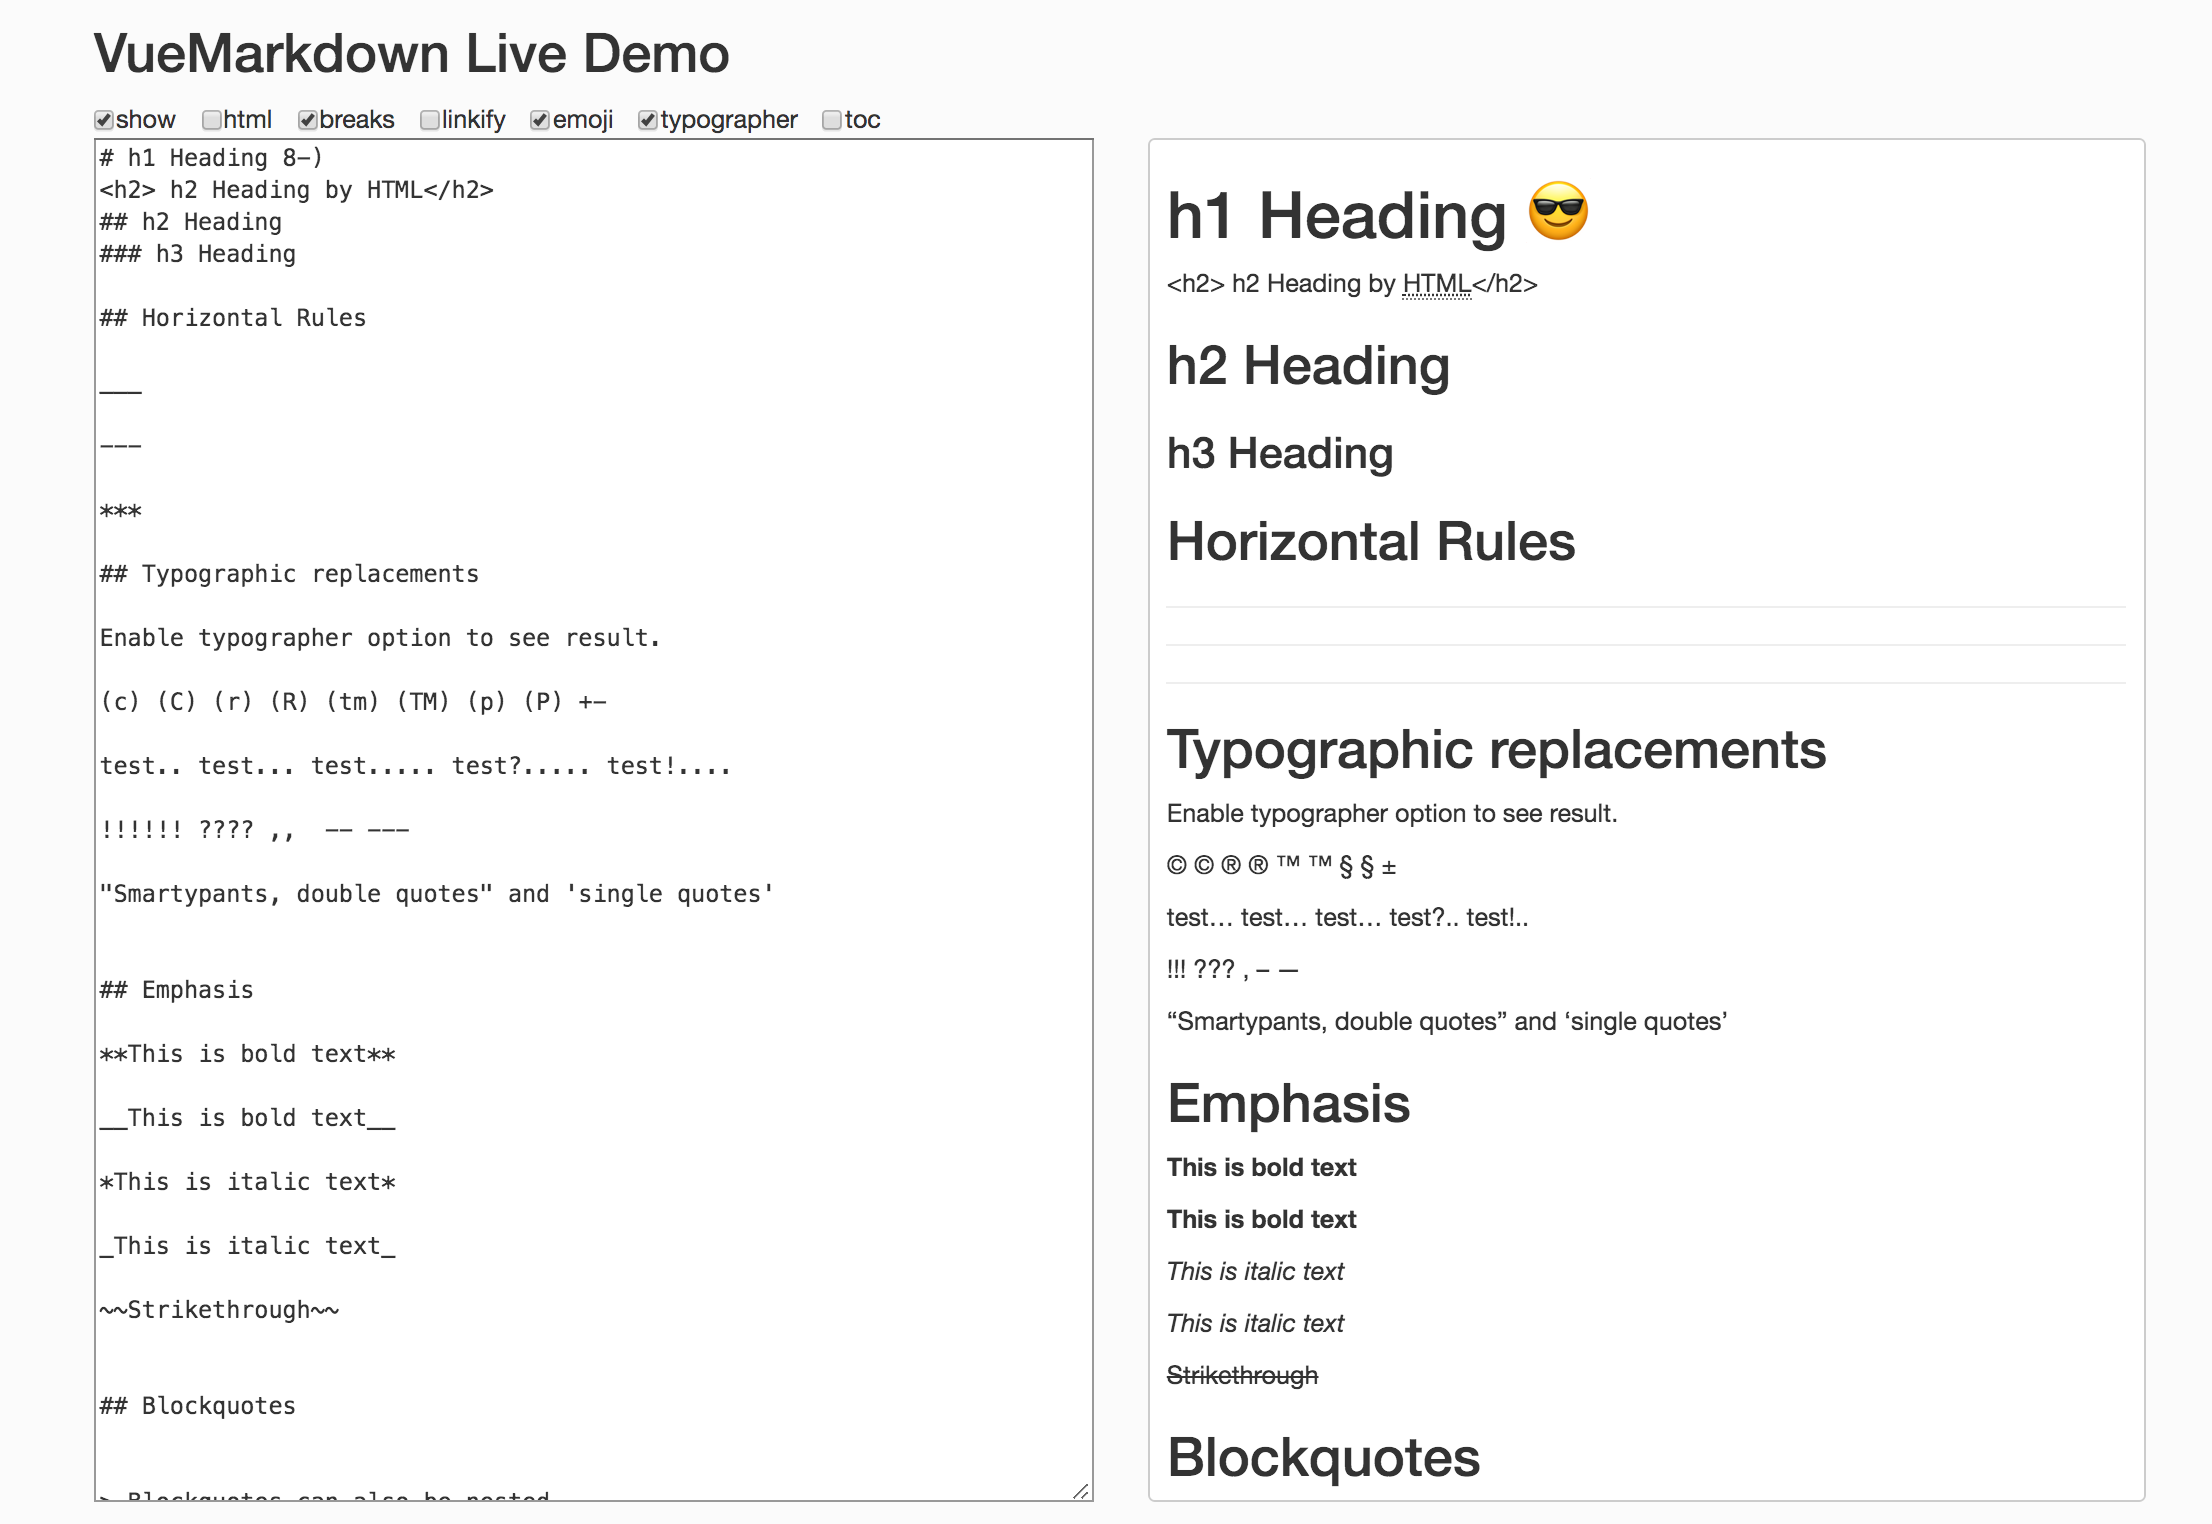
Task: Enable the toc checkbox
Action: [832, 121]
